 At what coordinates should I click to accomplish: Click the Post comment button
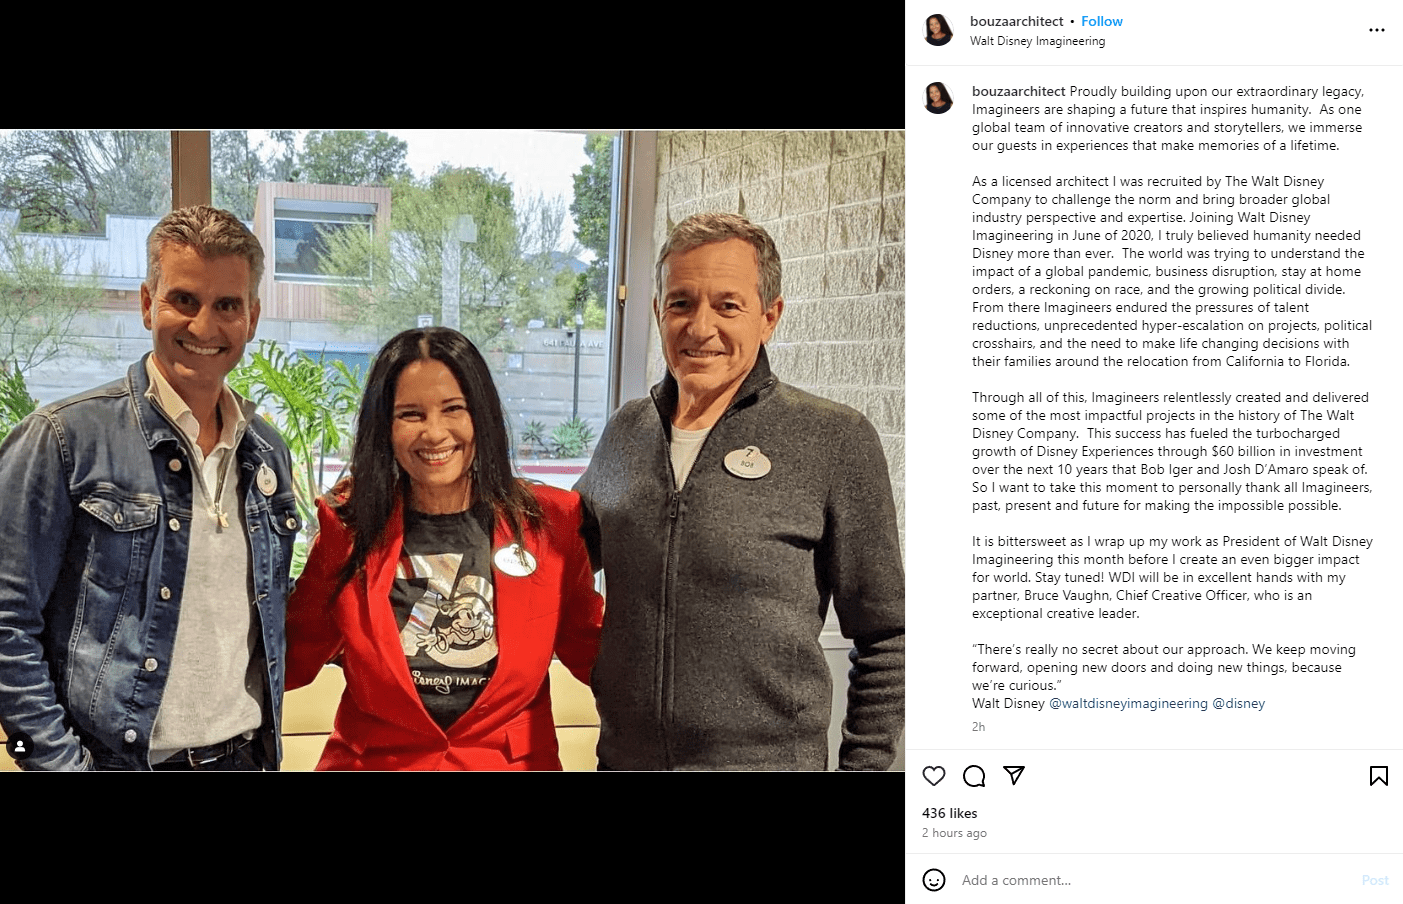(1375, 880)
